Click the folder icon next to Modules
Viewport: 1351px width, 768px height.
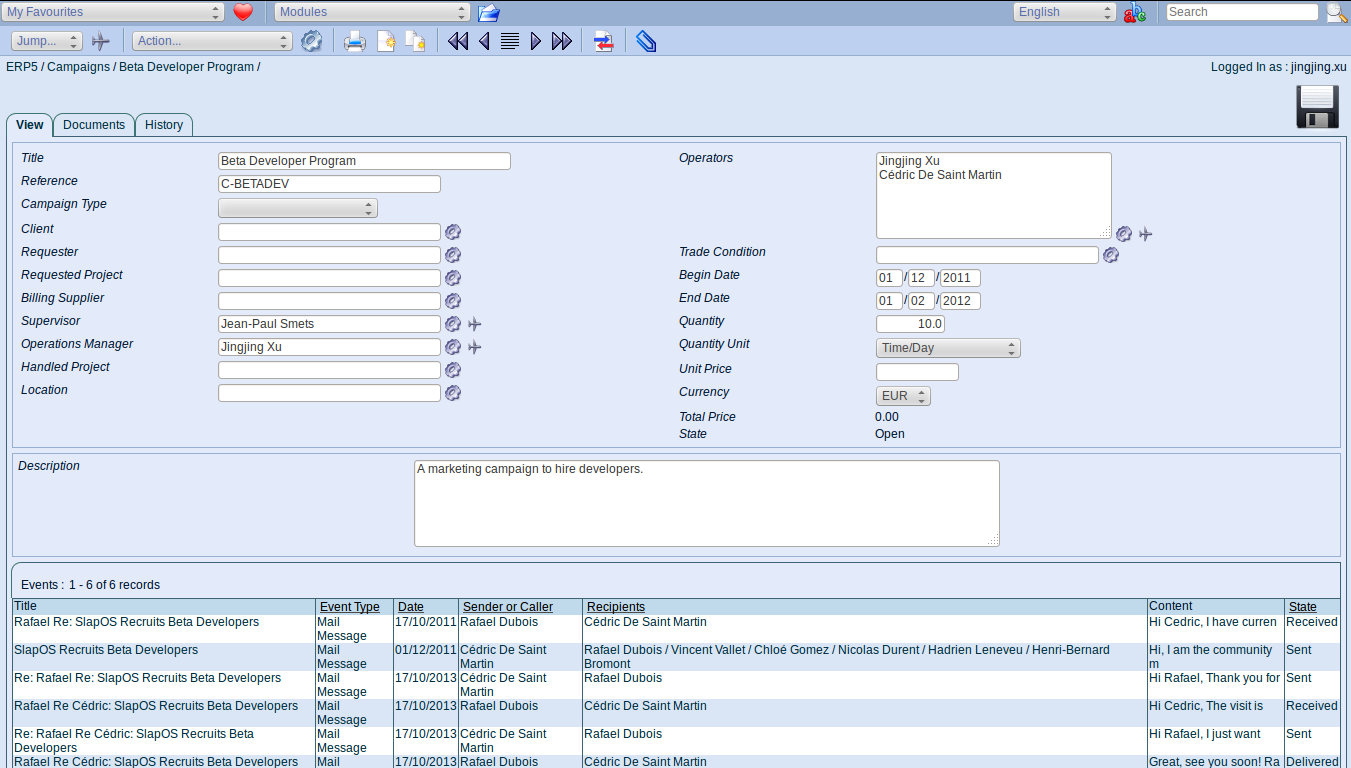[x=488, y=12]
